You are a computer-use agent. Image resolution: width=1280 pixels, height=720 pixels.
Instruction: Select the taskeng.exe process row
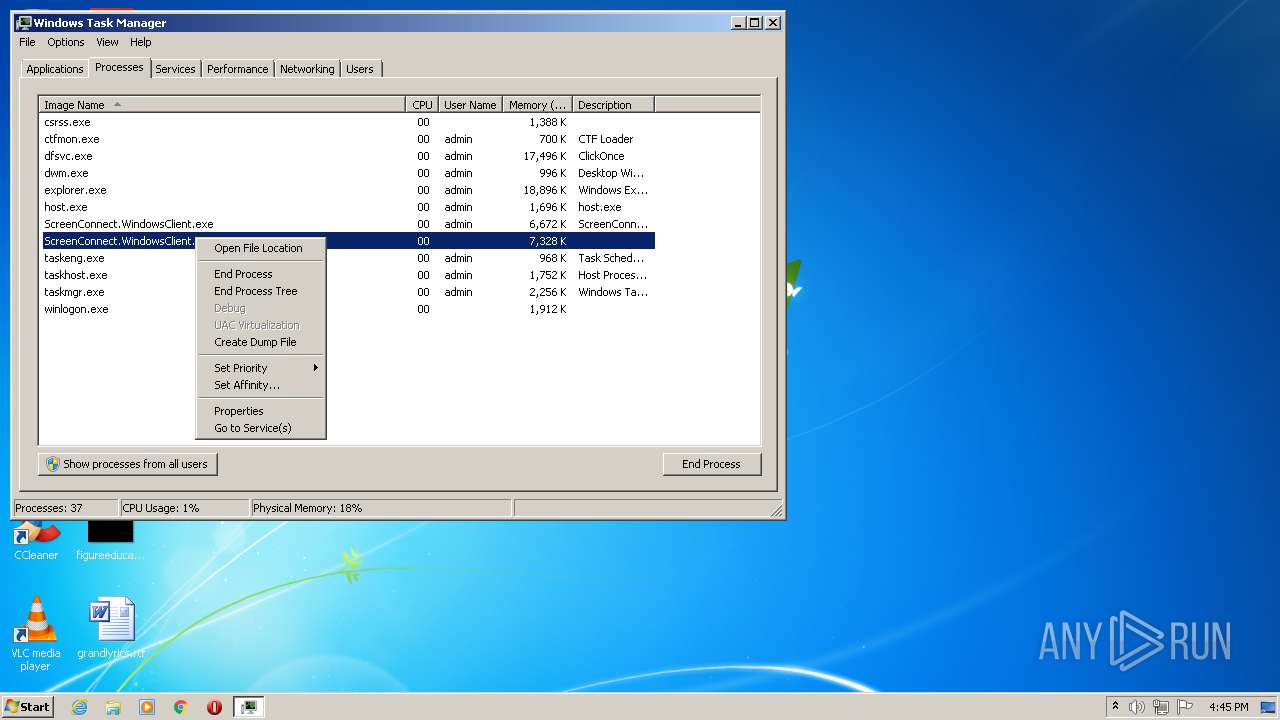pos(347,258)
